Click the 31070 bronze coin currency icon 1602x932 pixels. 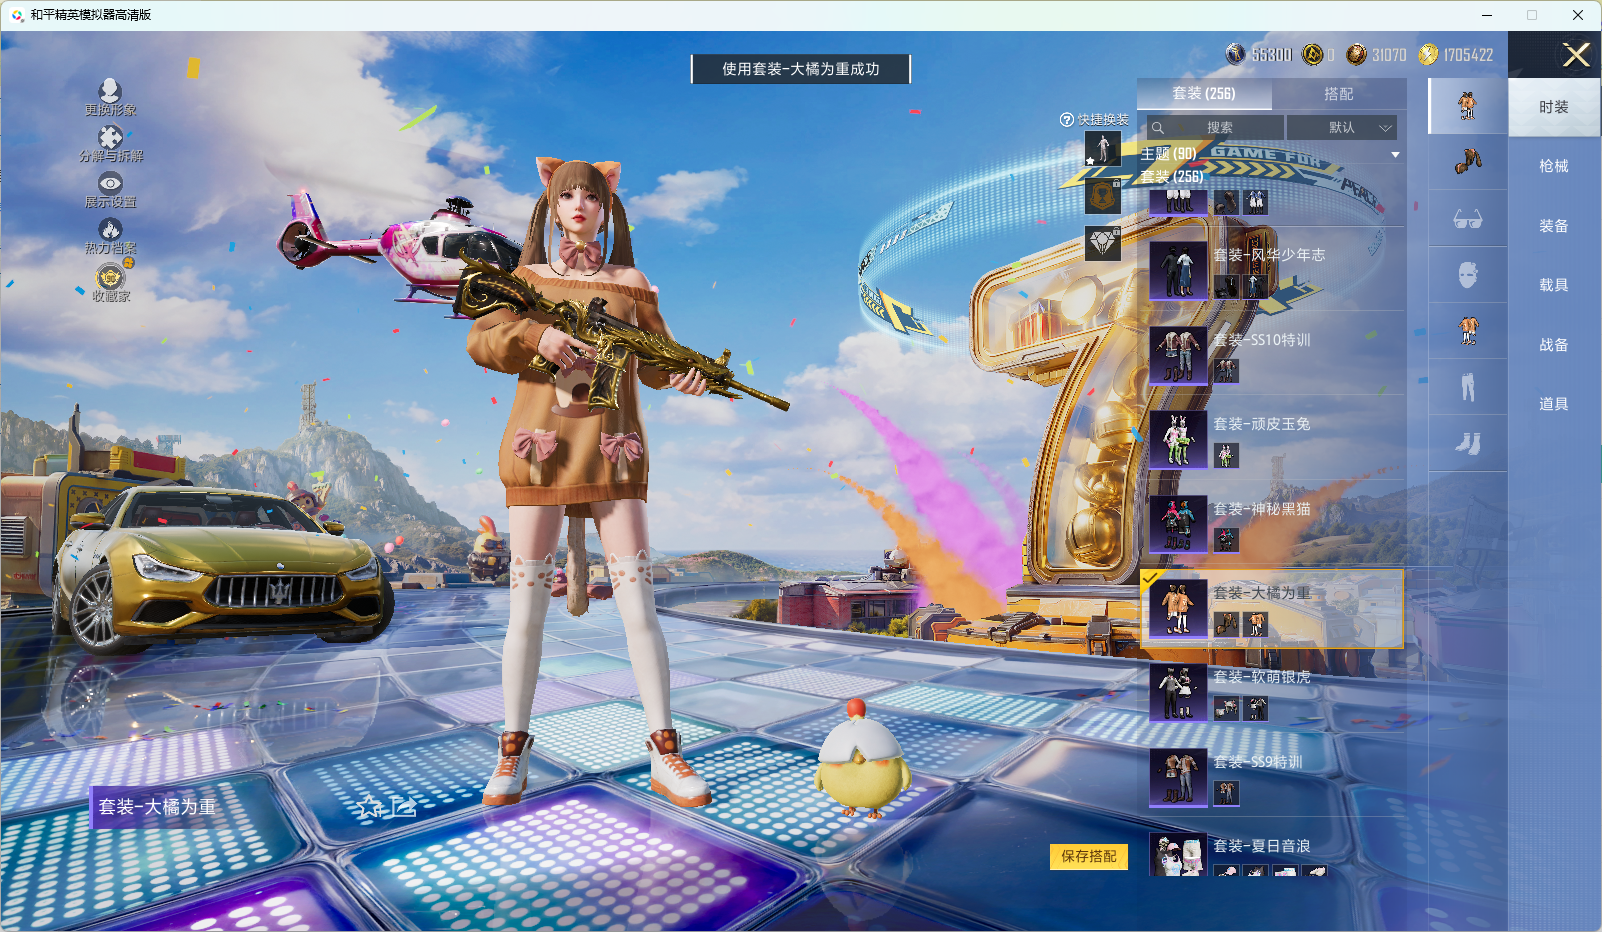tap(1356, 54)
